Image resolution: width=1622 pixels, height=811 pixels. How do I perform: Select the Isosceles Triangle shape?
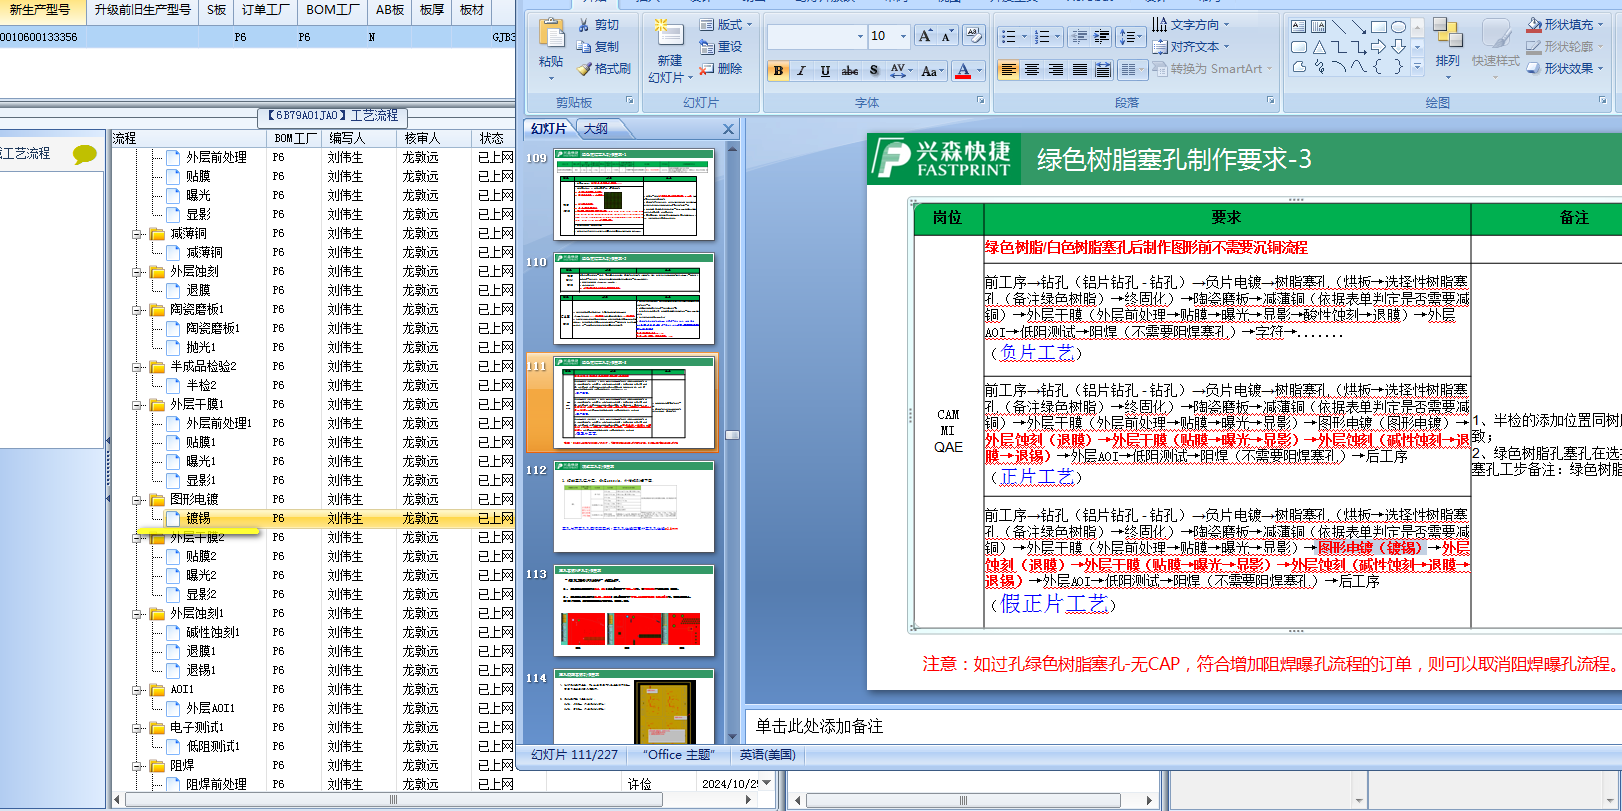click(1318, 47)
